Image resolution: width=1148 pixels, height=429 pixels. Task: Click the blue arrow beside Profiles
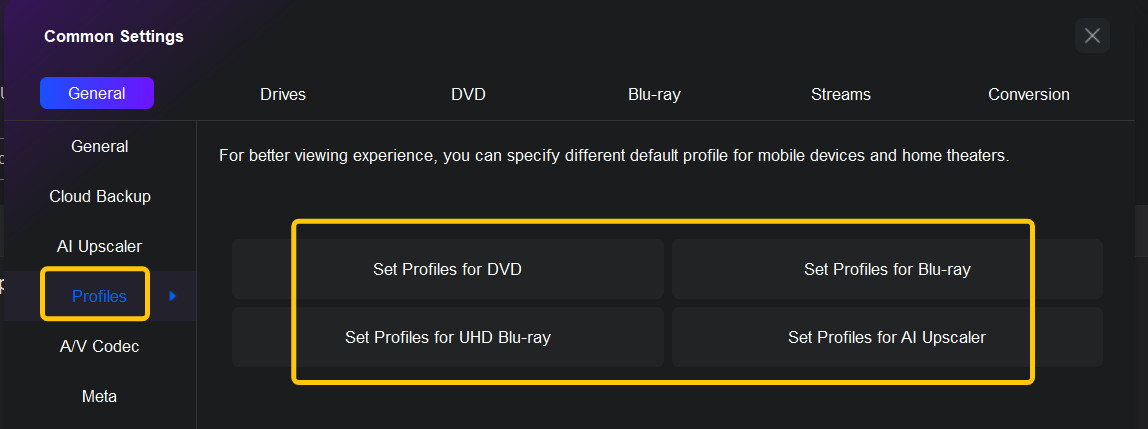[173, 296]
